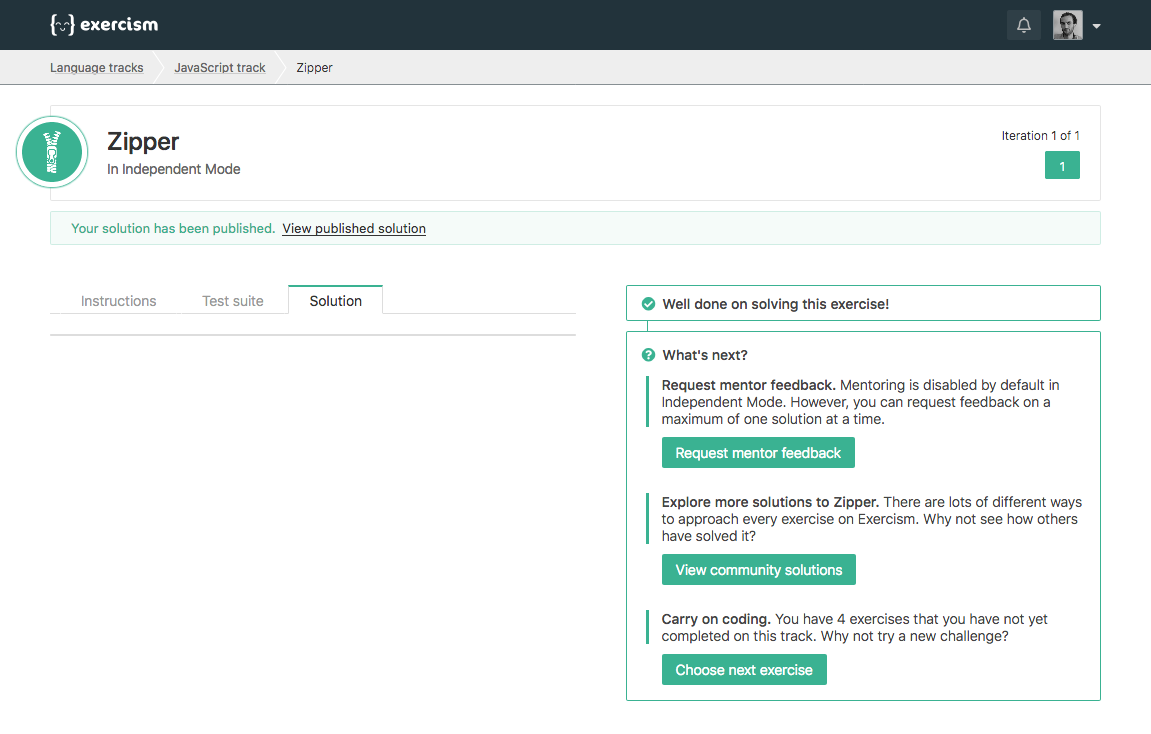
Task: Click the exercism logo in the header
Action: 104,24
